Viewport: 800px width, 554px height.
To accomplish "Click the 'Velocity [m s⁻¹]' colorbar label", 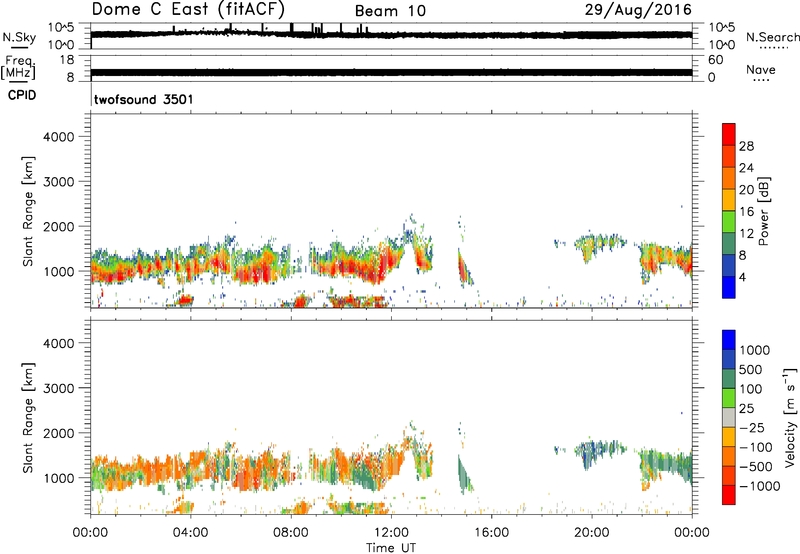I will [790, 417].
